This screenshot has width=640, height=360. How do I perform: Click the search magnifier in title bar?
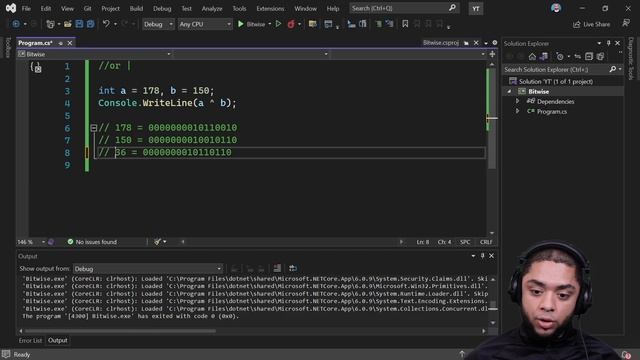(452, 8)
